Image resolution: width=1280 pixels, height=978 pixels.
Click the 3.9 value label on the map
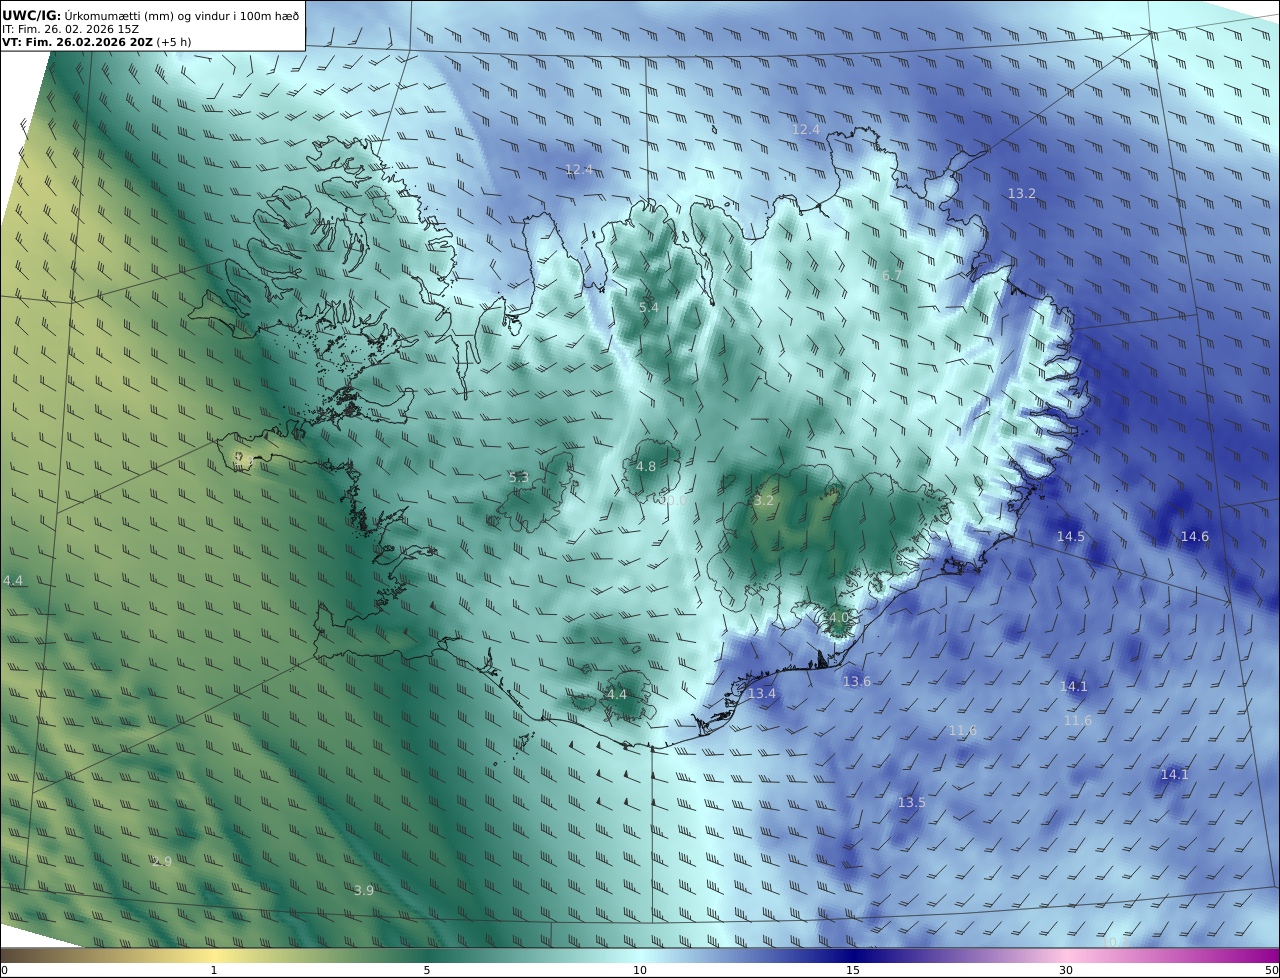(x=364, y=890)
